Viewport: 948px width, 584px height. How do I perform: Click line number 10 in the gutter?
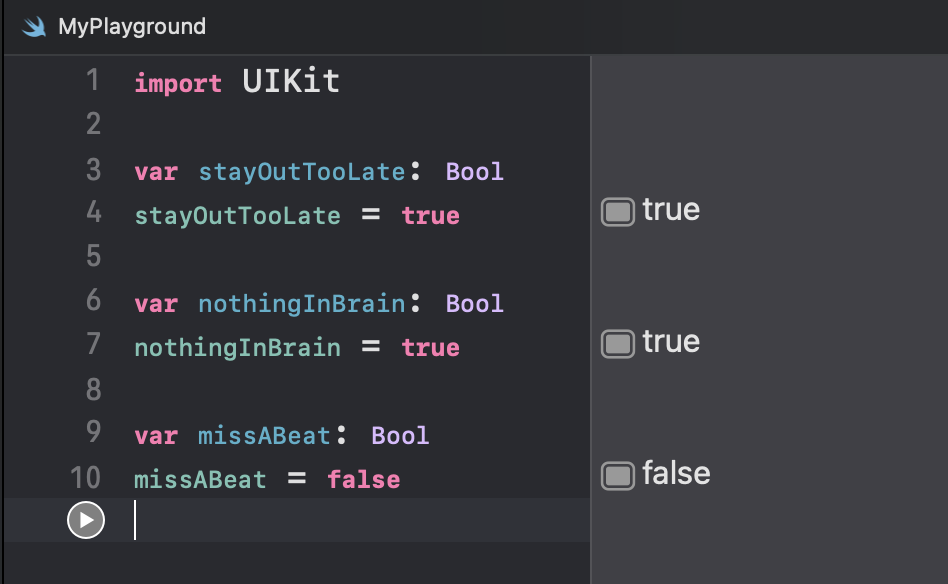[85, 478]
